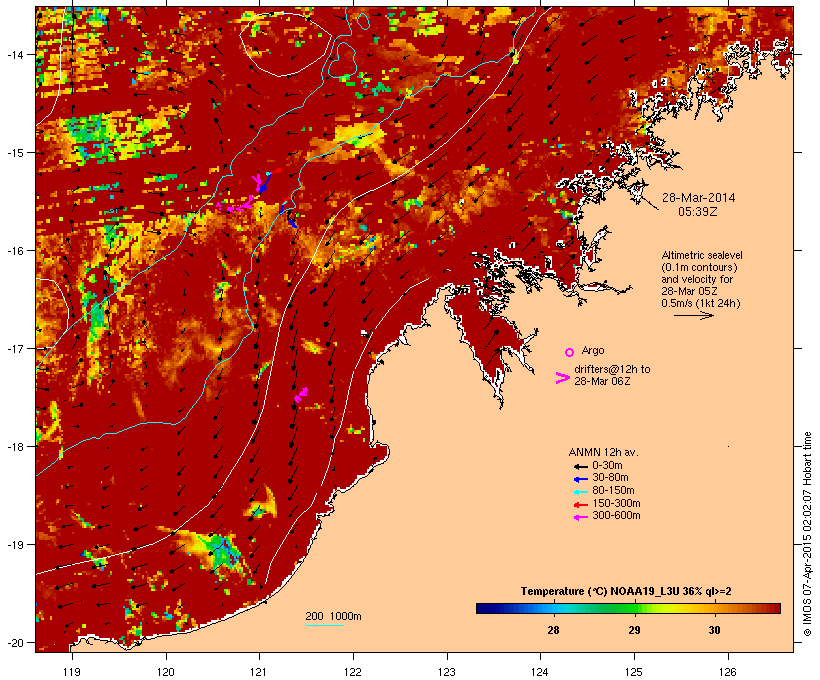Click the magenta drifters chevron symbol
The height and width of the screenshot is (680, 820).
(x=562, y=378)
